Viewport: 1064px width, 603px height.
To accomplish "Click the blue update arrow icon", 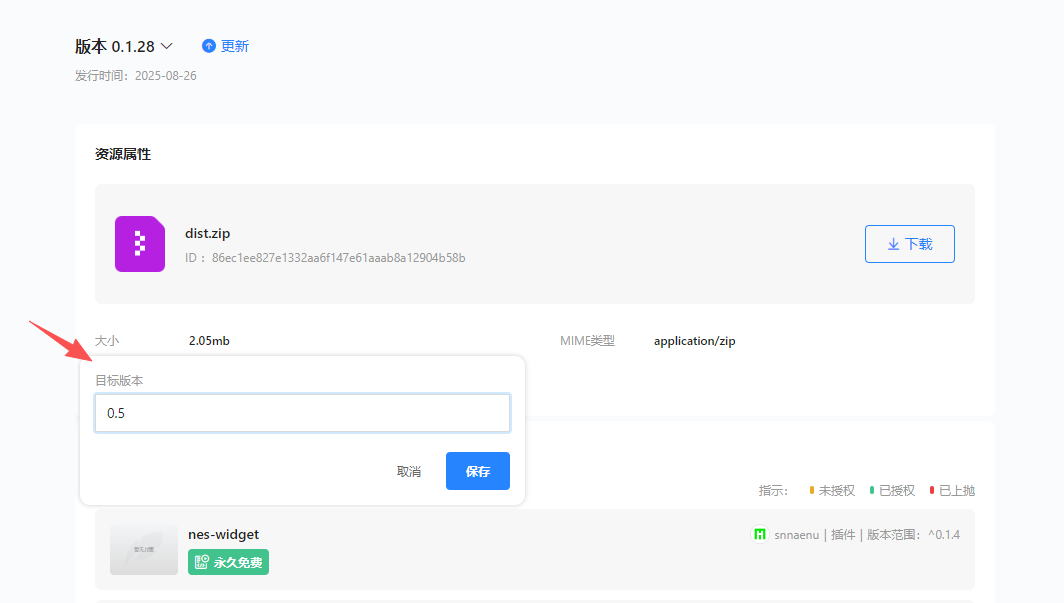I will pos(209,46).
